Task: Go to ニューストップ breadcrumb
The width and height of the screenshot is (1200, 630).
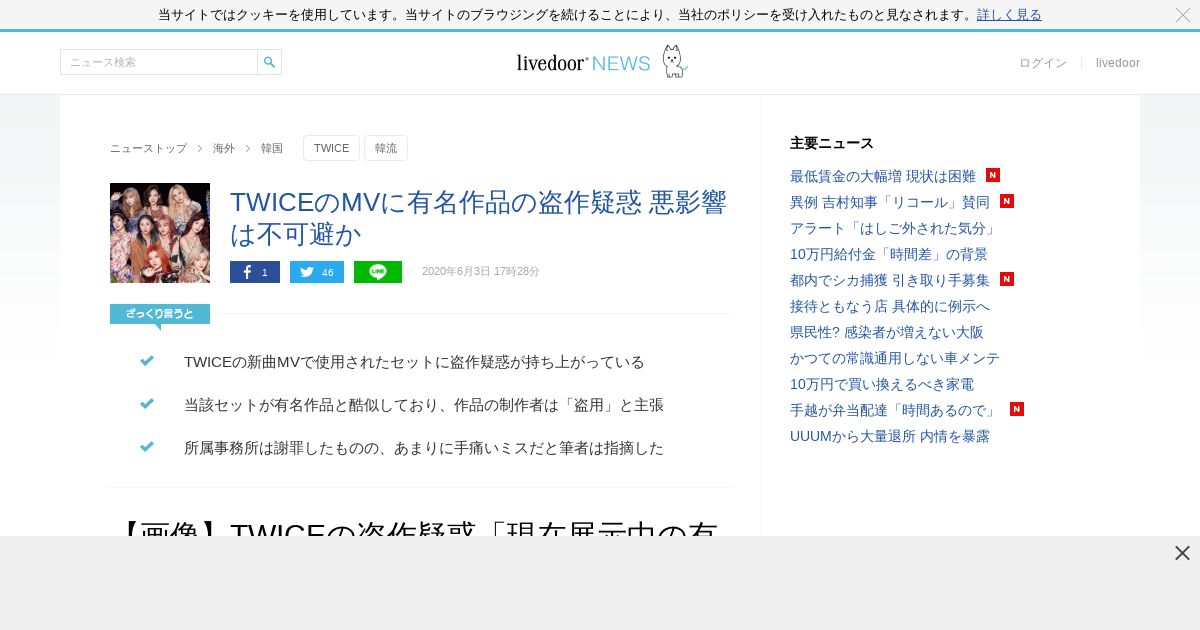Action: click(148, 148)
